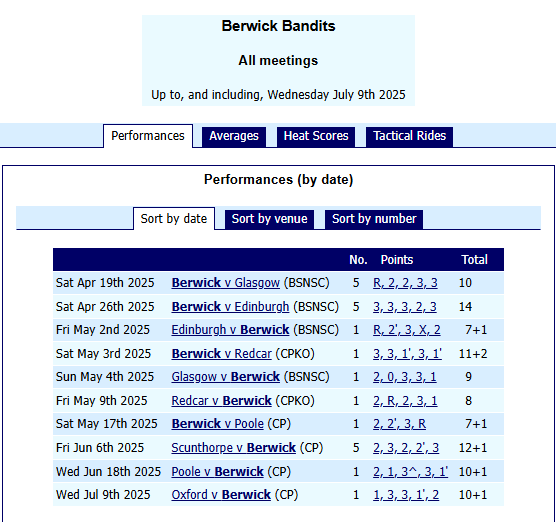Open the Redcar v Berwick meeting link
The width and height of the screenshot is (556, 522).
pos(222,401)
